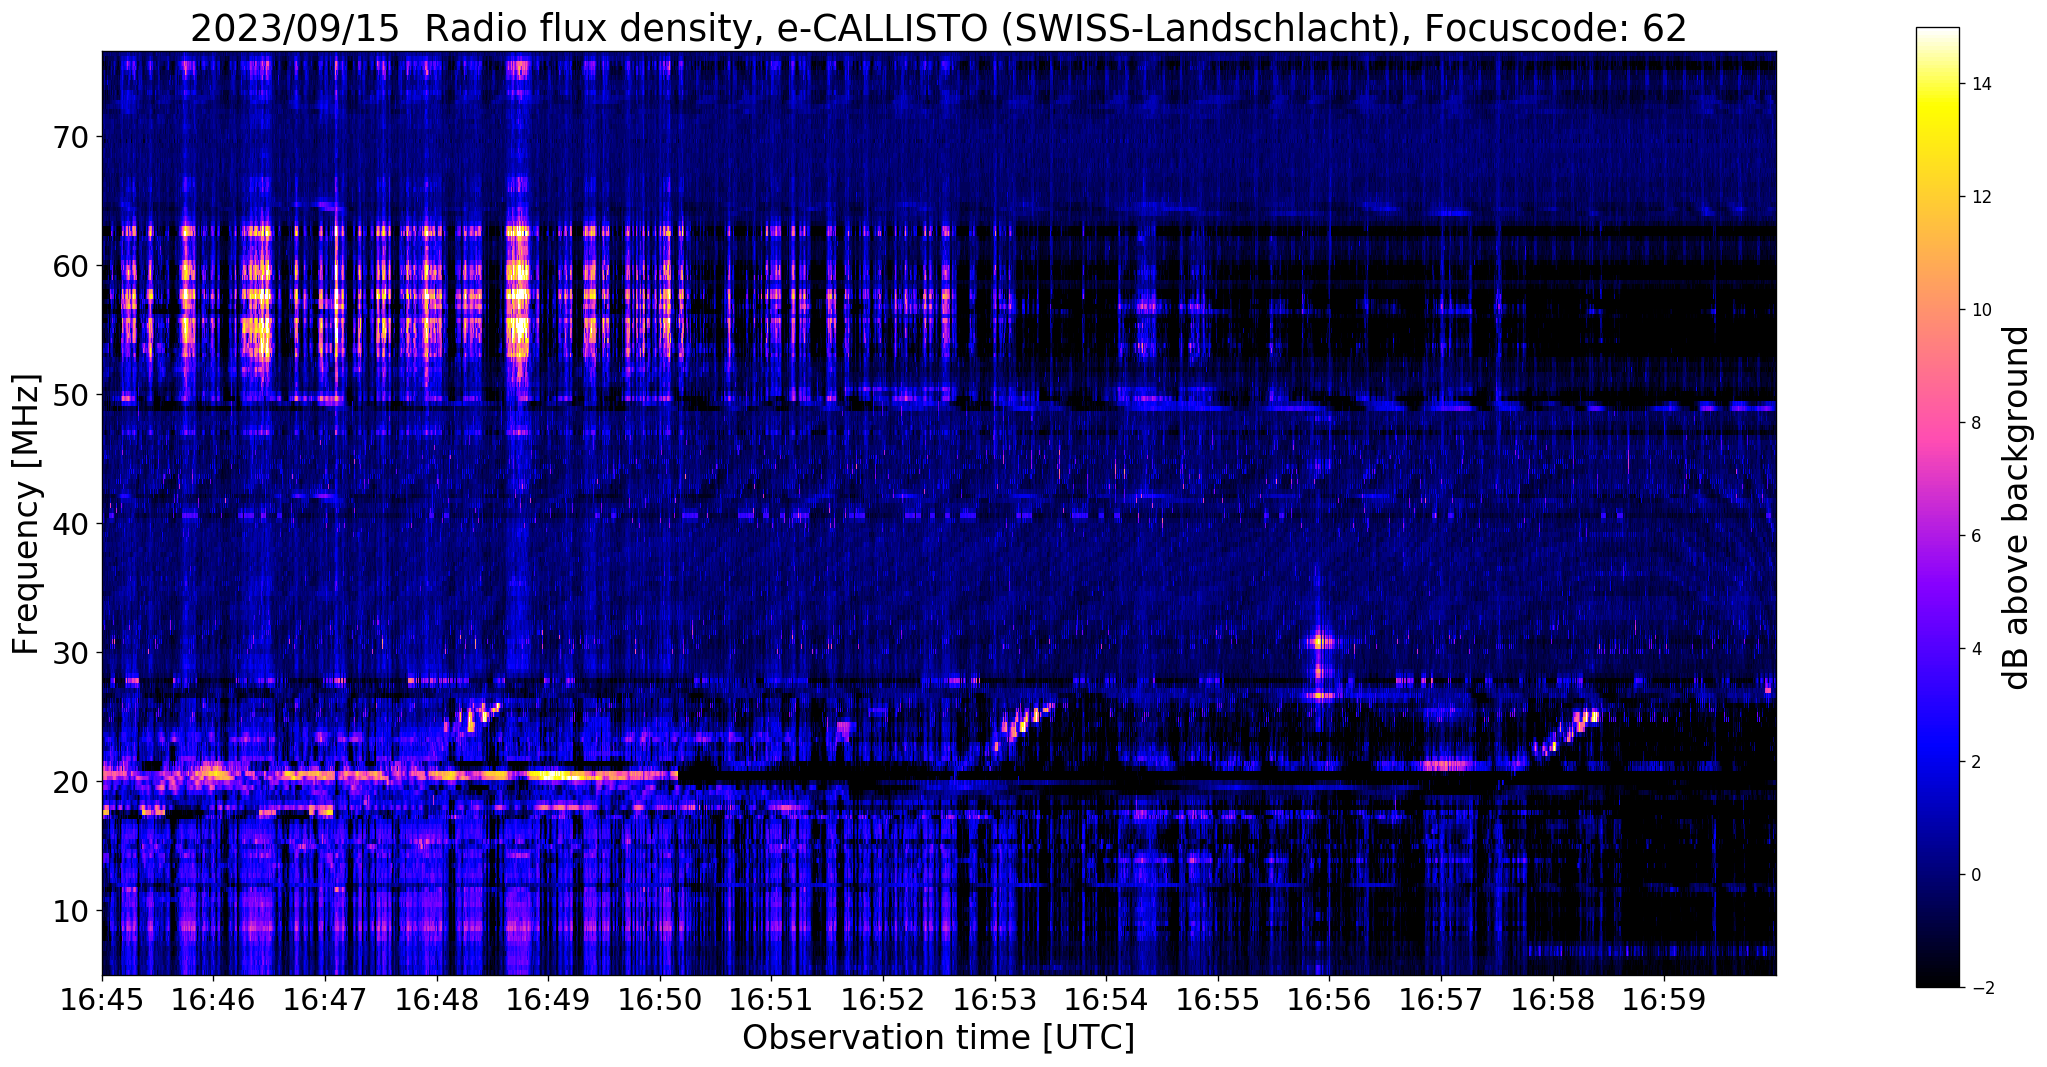Click the bright 20 MHz emission band at 16:49
Image resolution: width=2047 pixels, height=1067 pixels.
tap(560, 775)
